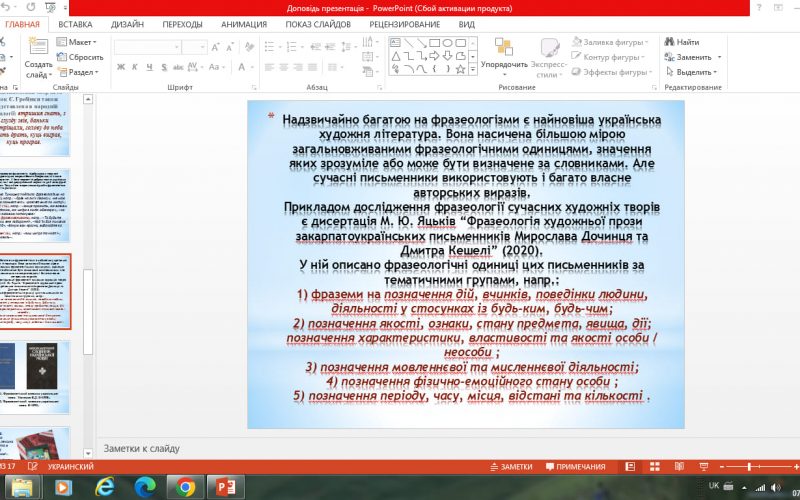This screenshot has width=800, height=500.
Task: Click the zoom slider in status bar
Action: coord(760,467)
